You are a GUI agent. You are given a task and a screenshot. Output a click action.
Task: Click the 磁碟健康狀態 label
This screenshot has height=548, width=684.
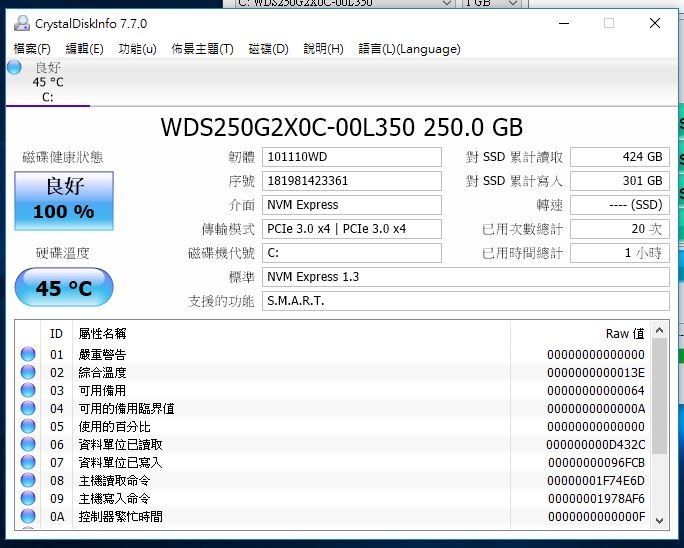coord(63,157)
